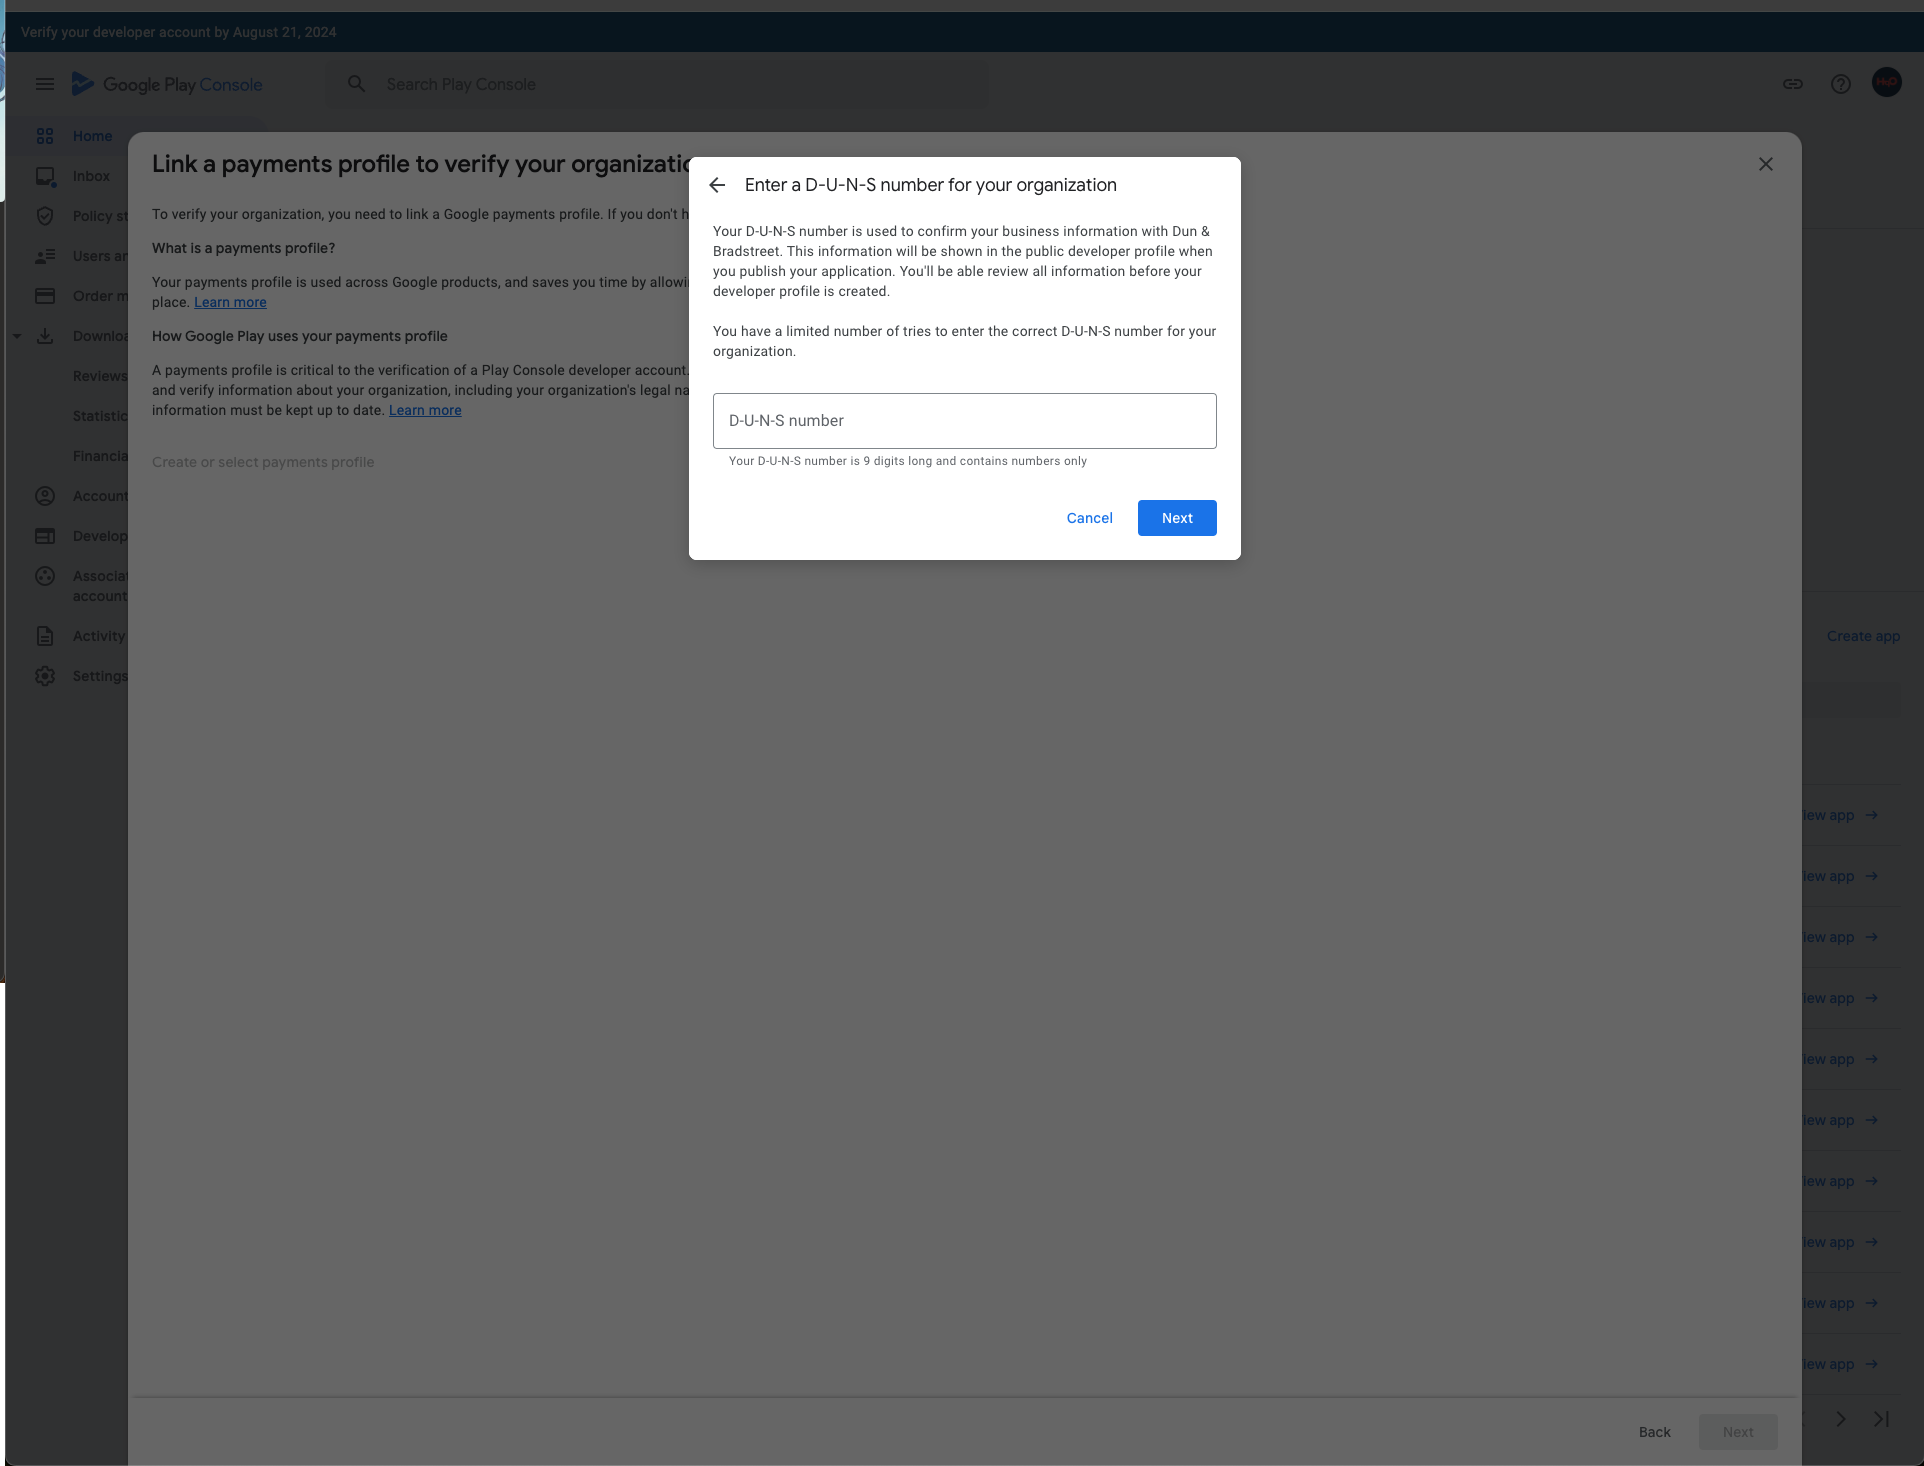1924x1466 pixels.
Task: Click Cancel in D-U-N-S dialog
Action: 1089,518
